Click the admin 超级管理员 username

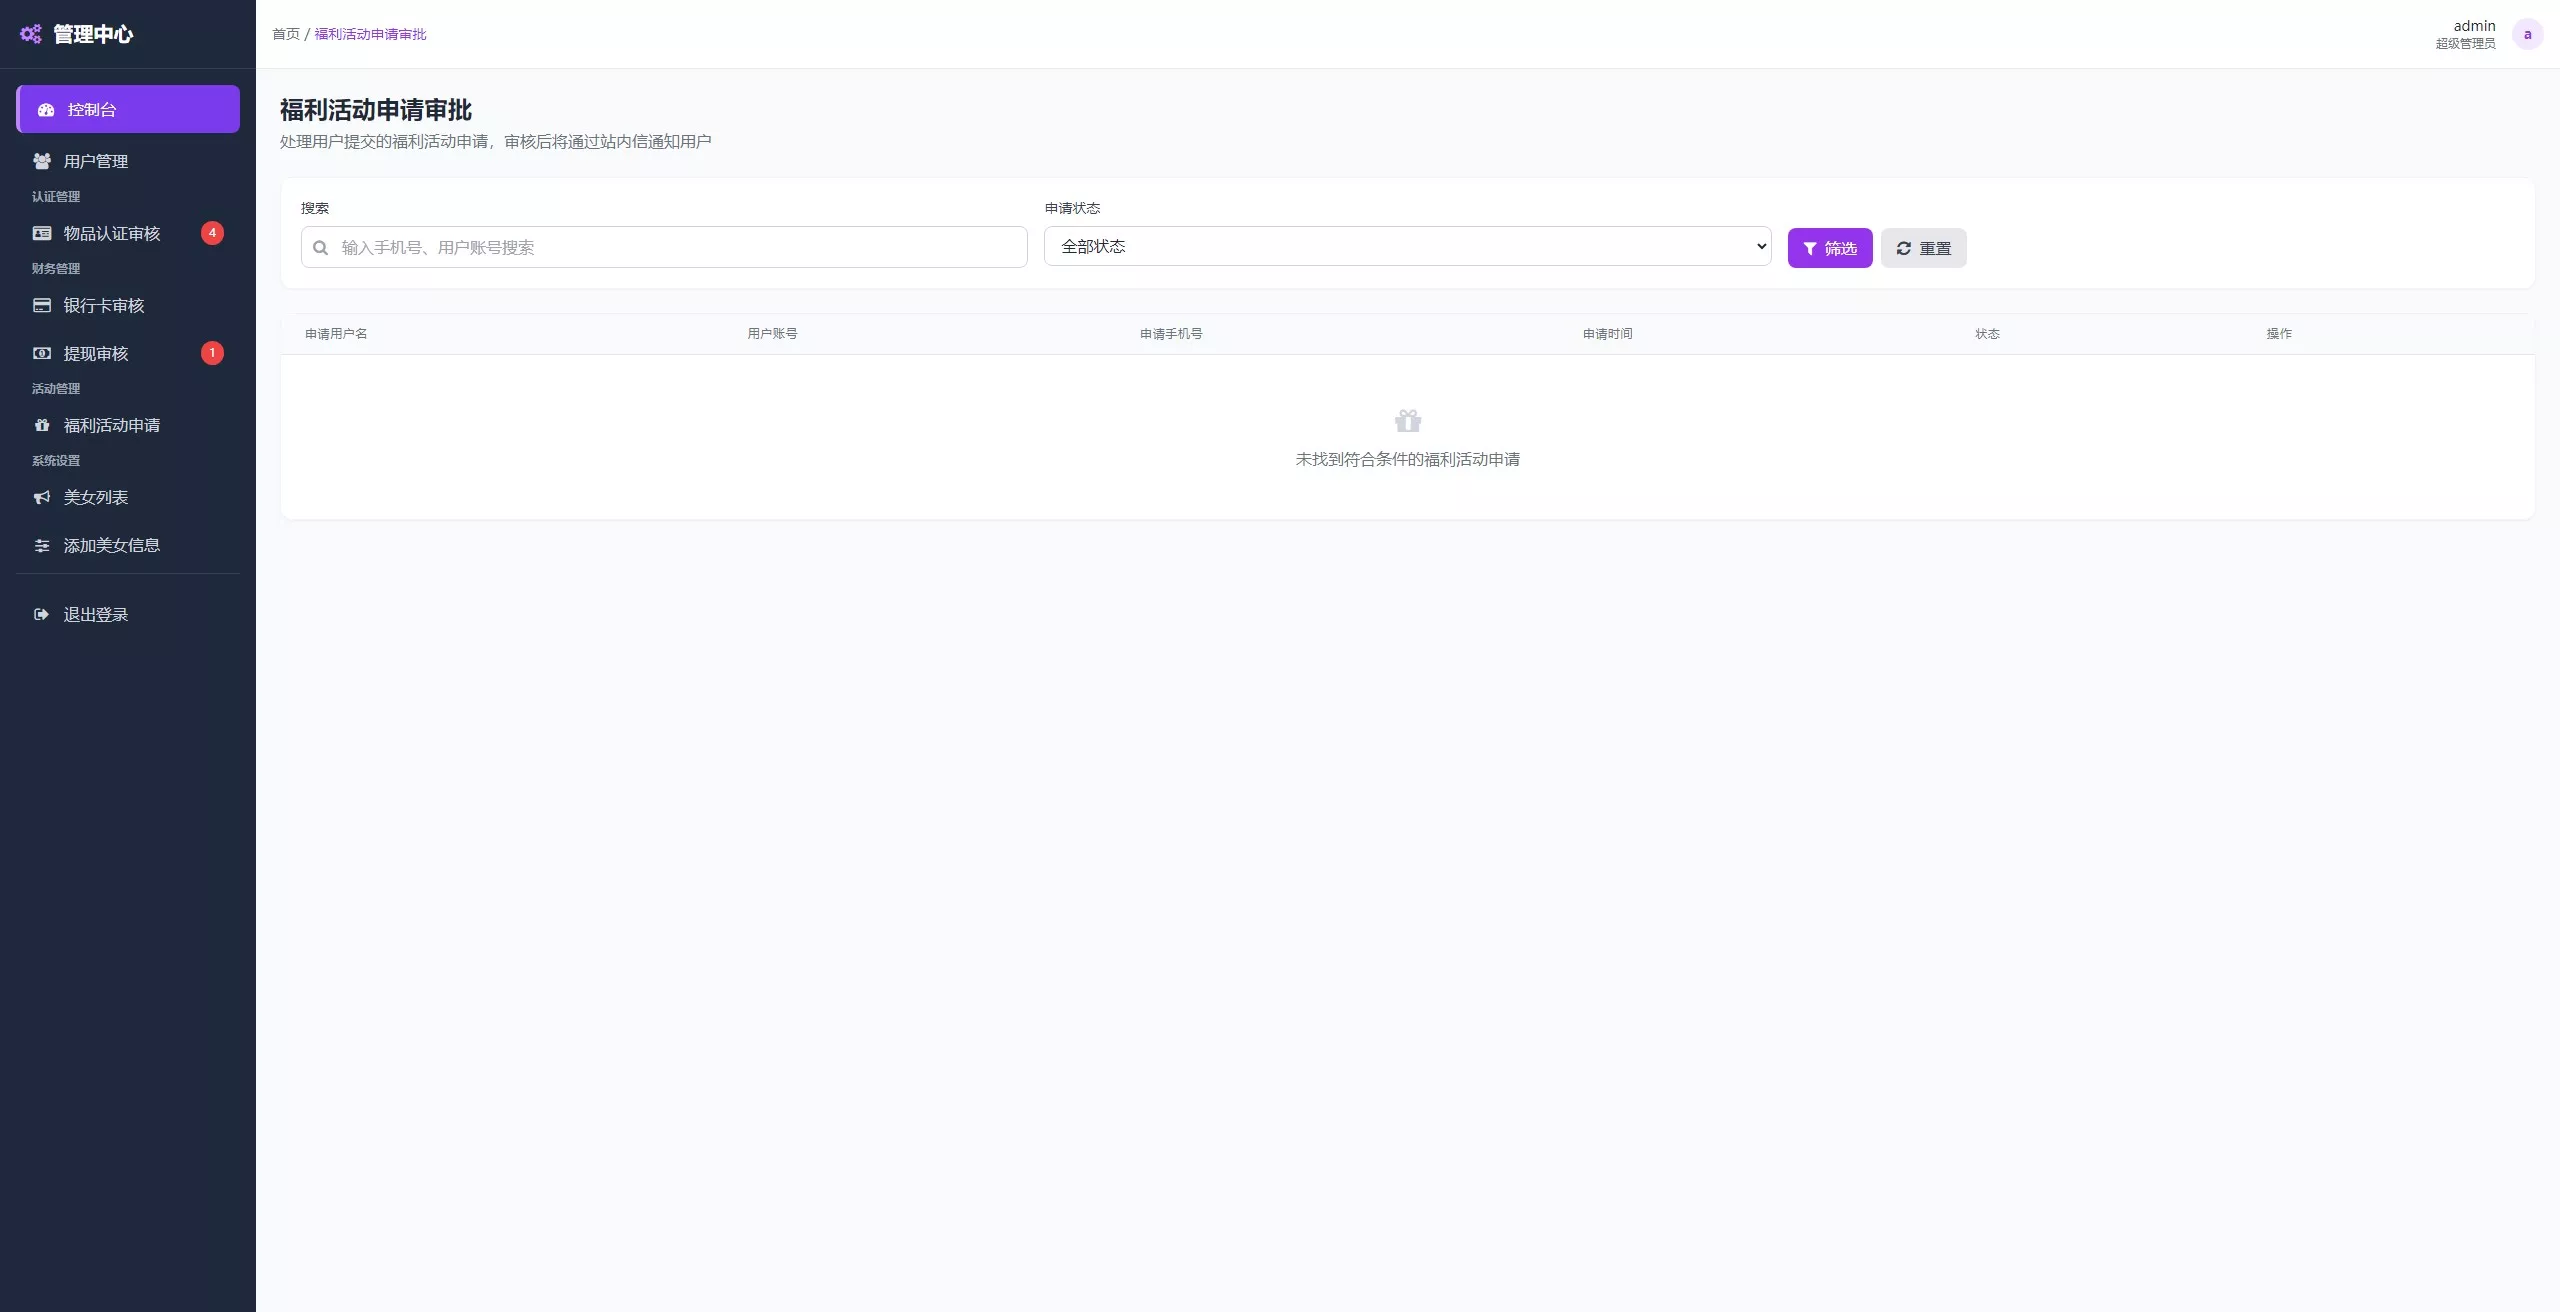tap(2473, 26)
